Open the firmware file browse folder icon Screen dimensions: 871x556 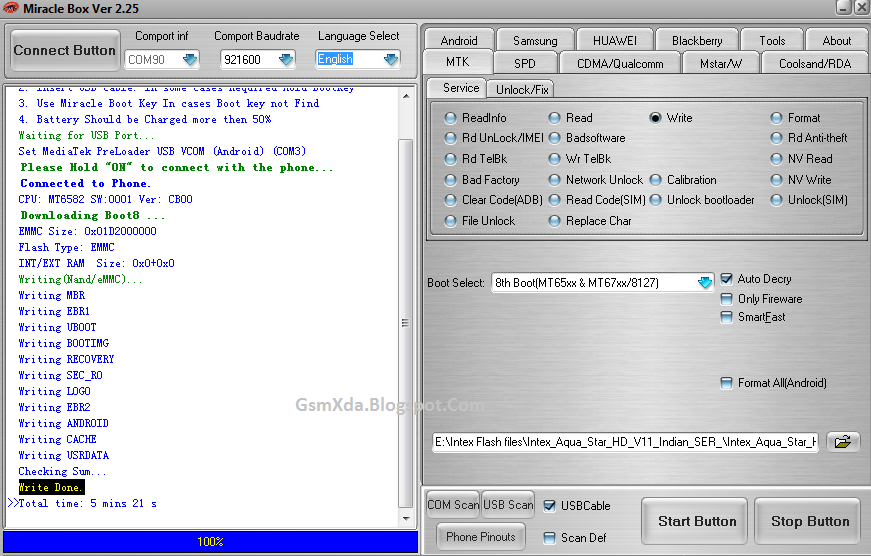click(843, 442)
